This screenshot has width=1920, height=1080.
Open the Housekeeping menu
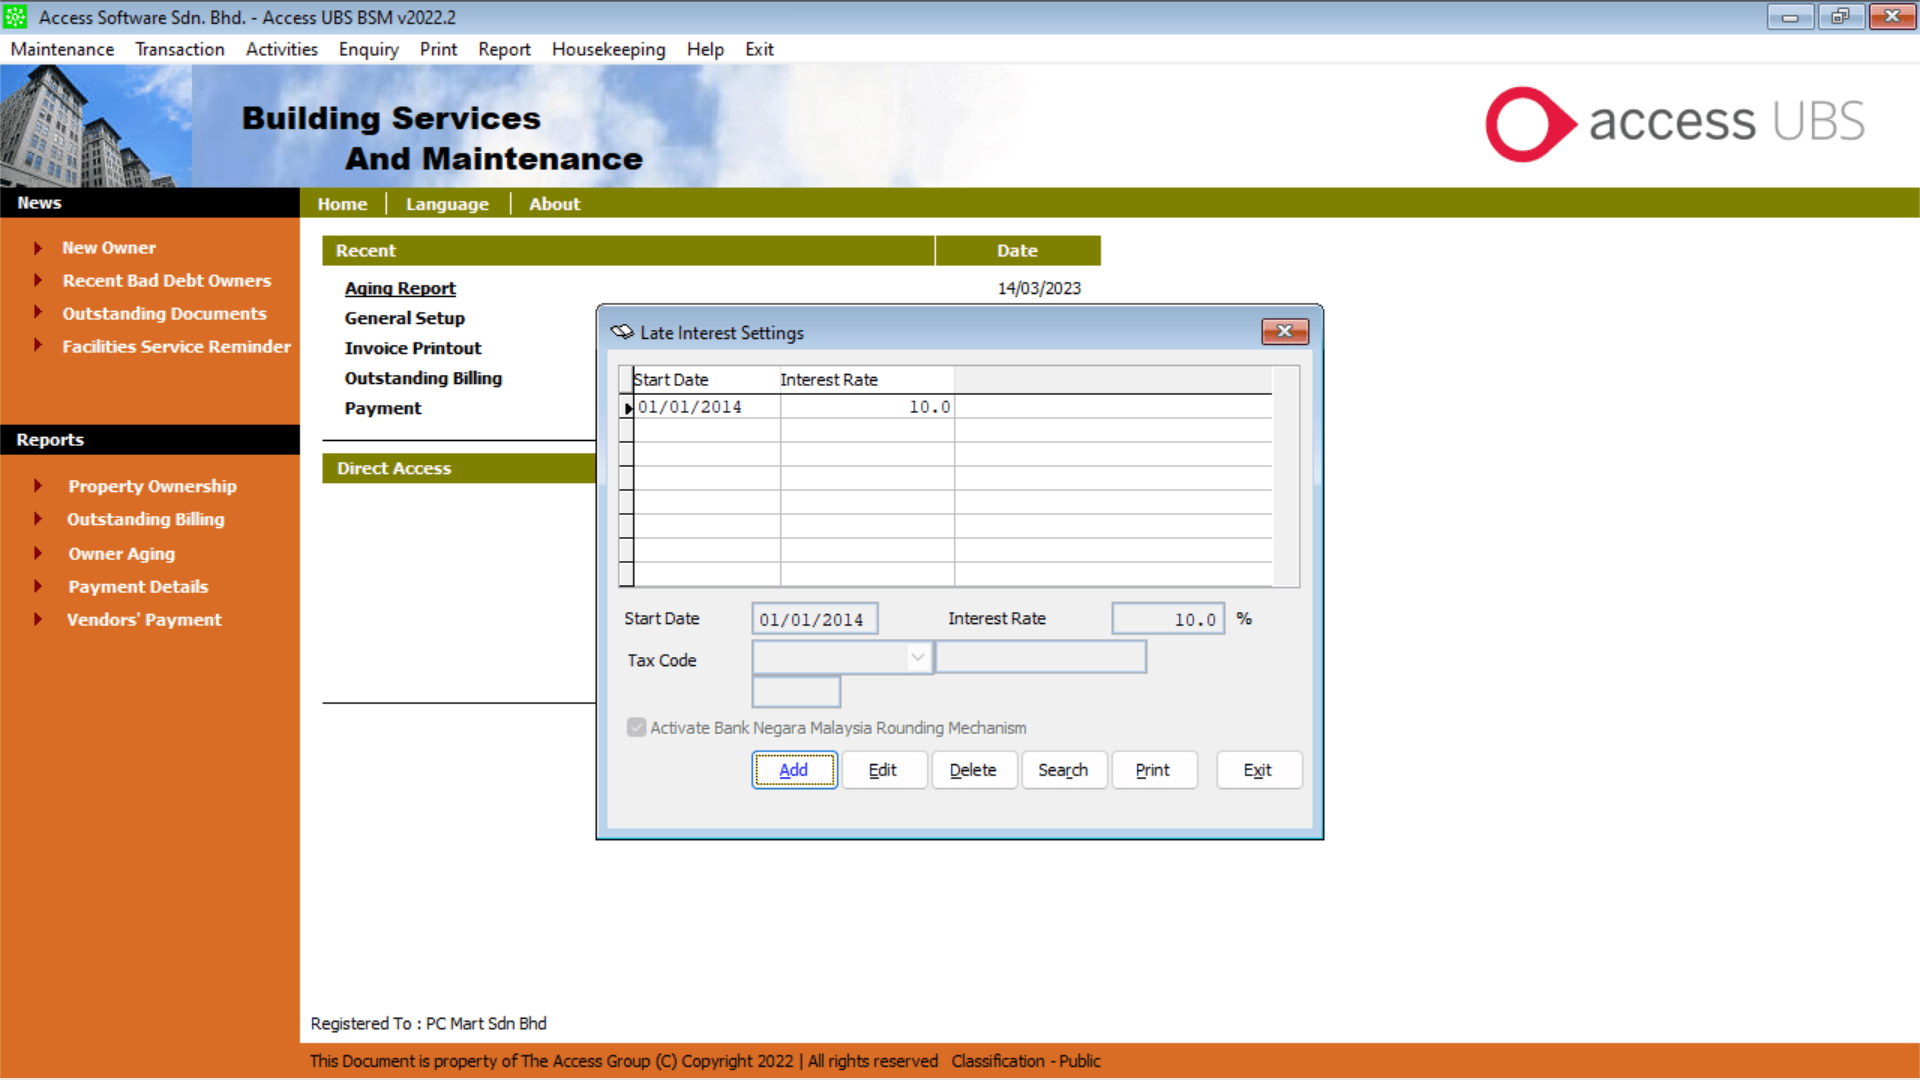608,49
